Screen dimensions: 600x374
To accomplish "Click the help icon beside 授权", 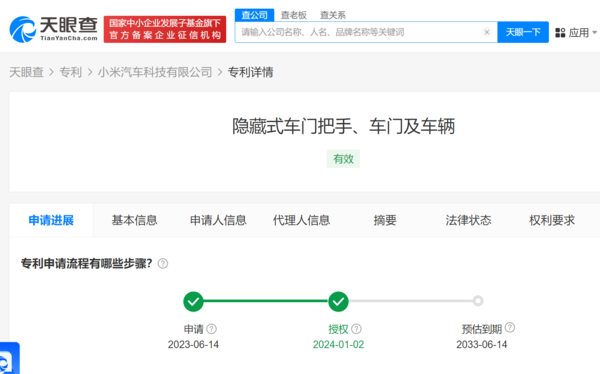I will (356, 329).
